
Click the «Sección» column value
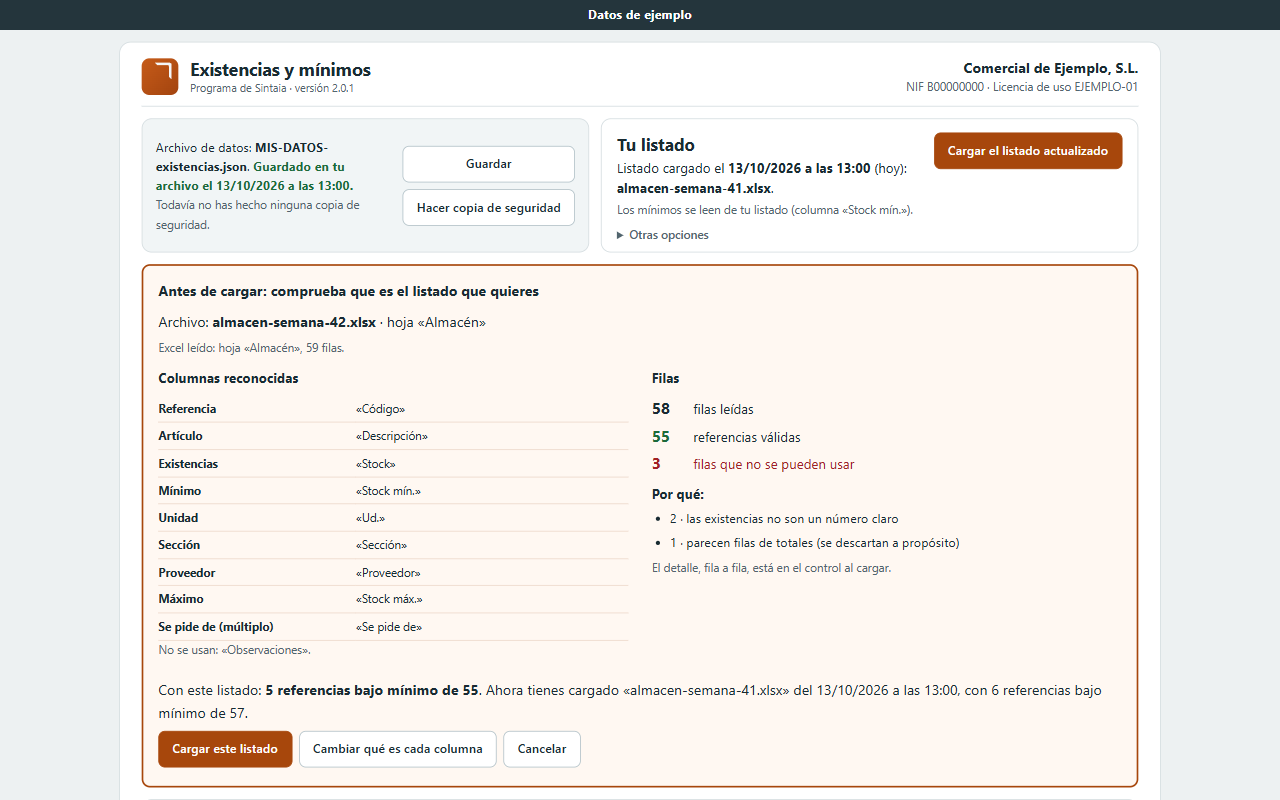[x=381, y=545]
